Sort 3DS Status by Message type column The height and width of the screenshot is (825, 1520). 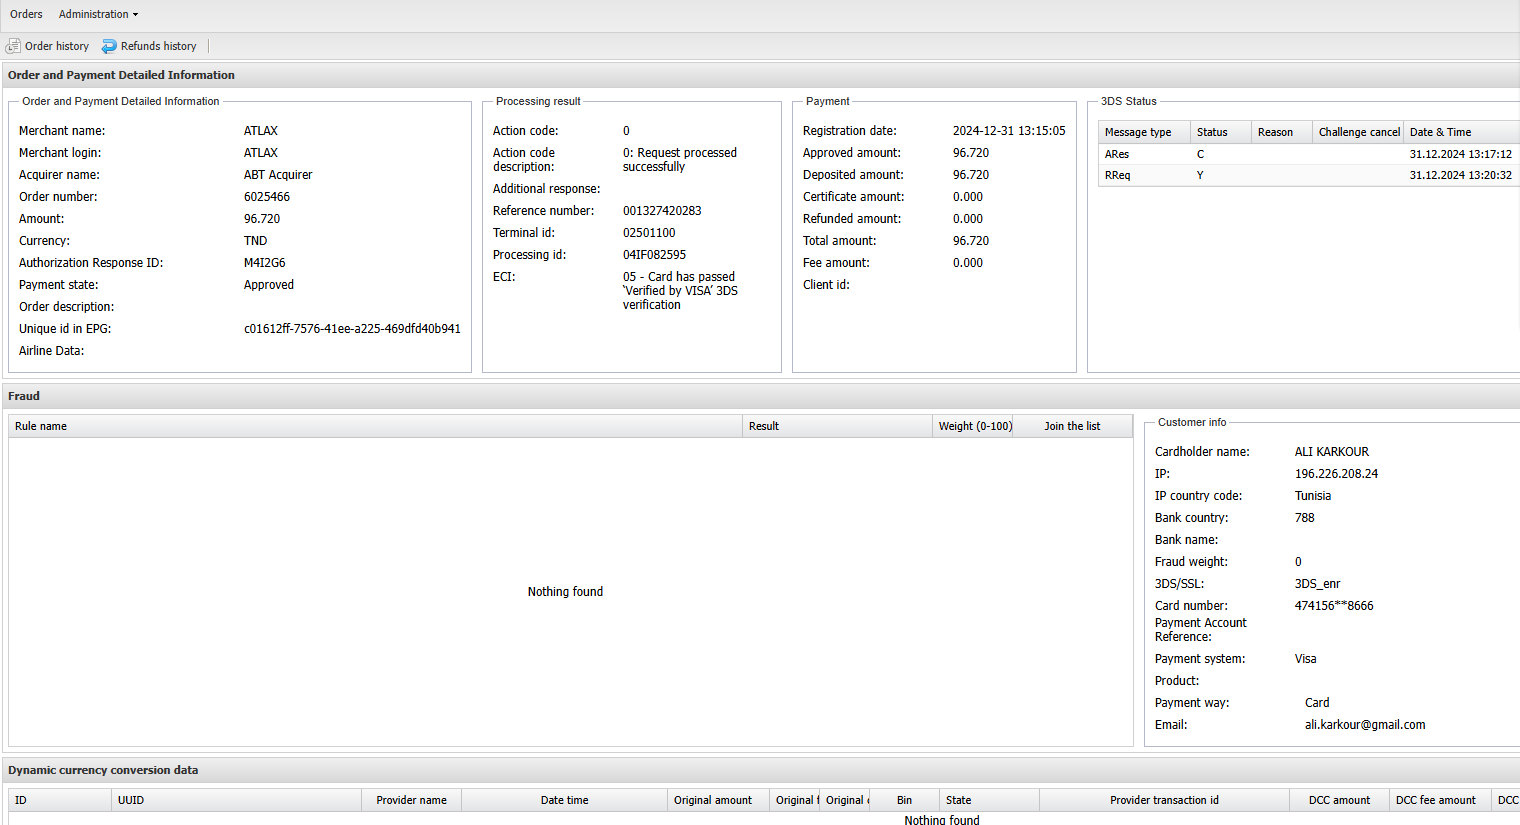[x=1138, y=132]
